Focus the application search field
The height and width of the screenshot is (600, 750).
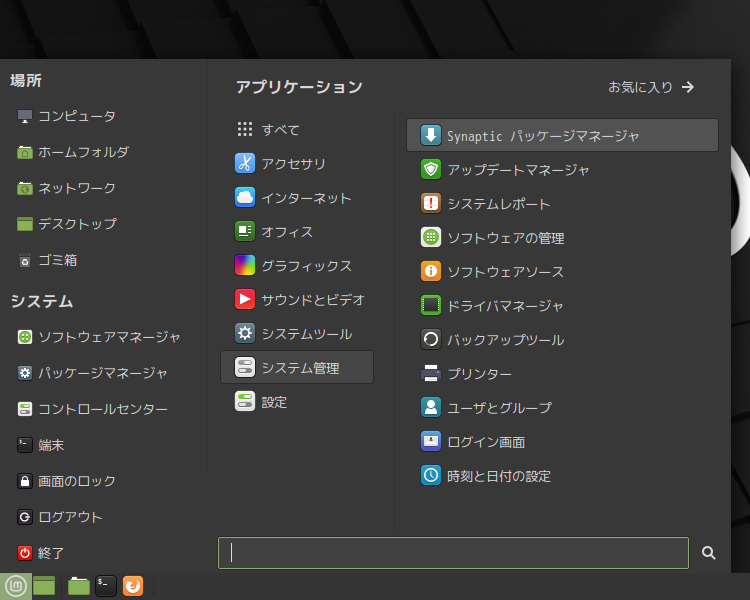(453, 553)
